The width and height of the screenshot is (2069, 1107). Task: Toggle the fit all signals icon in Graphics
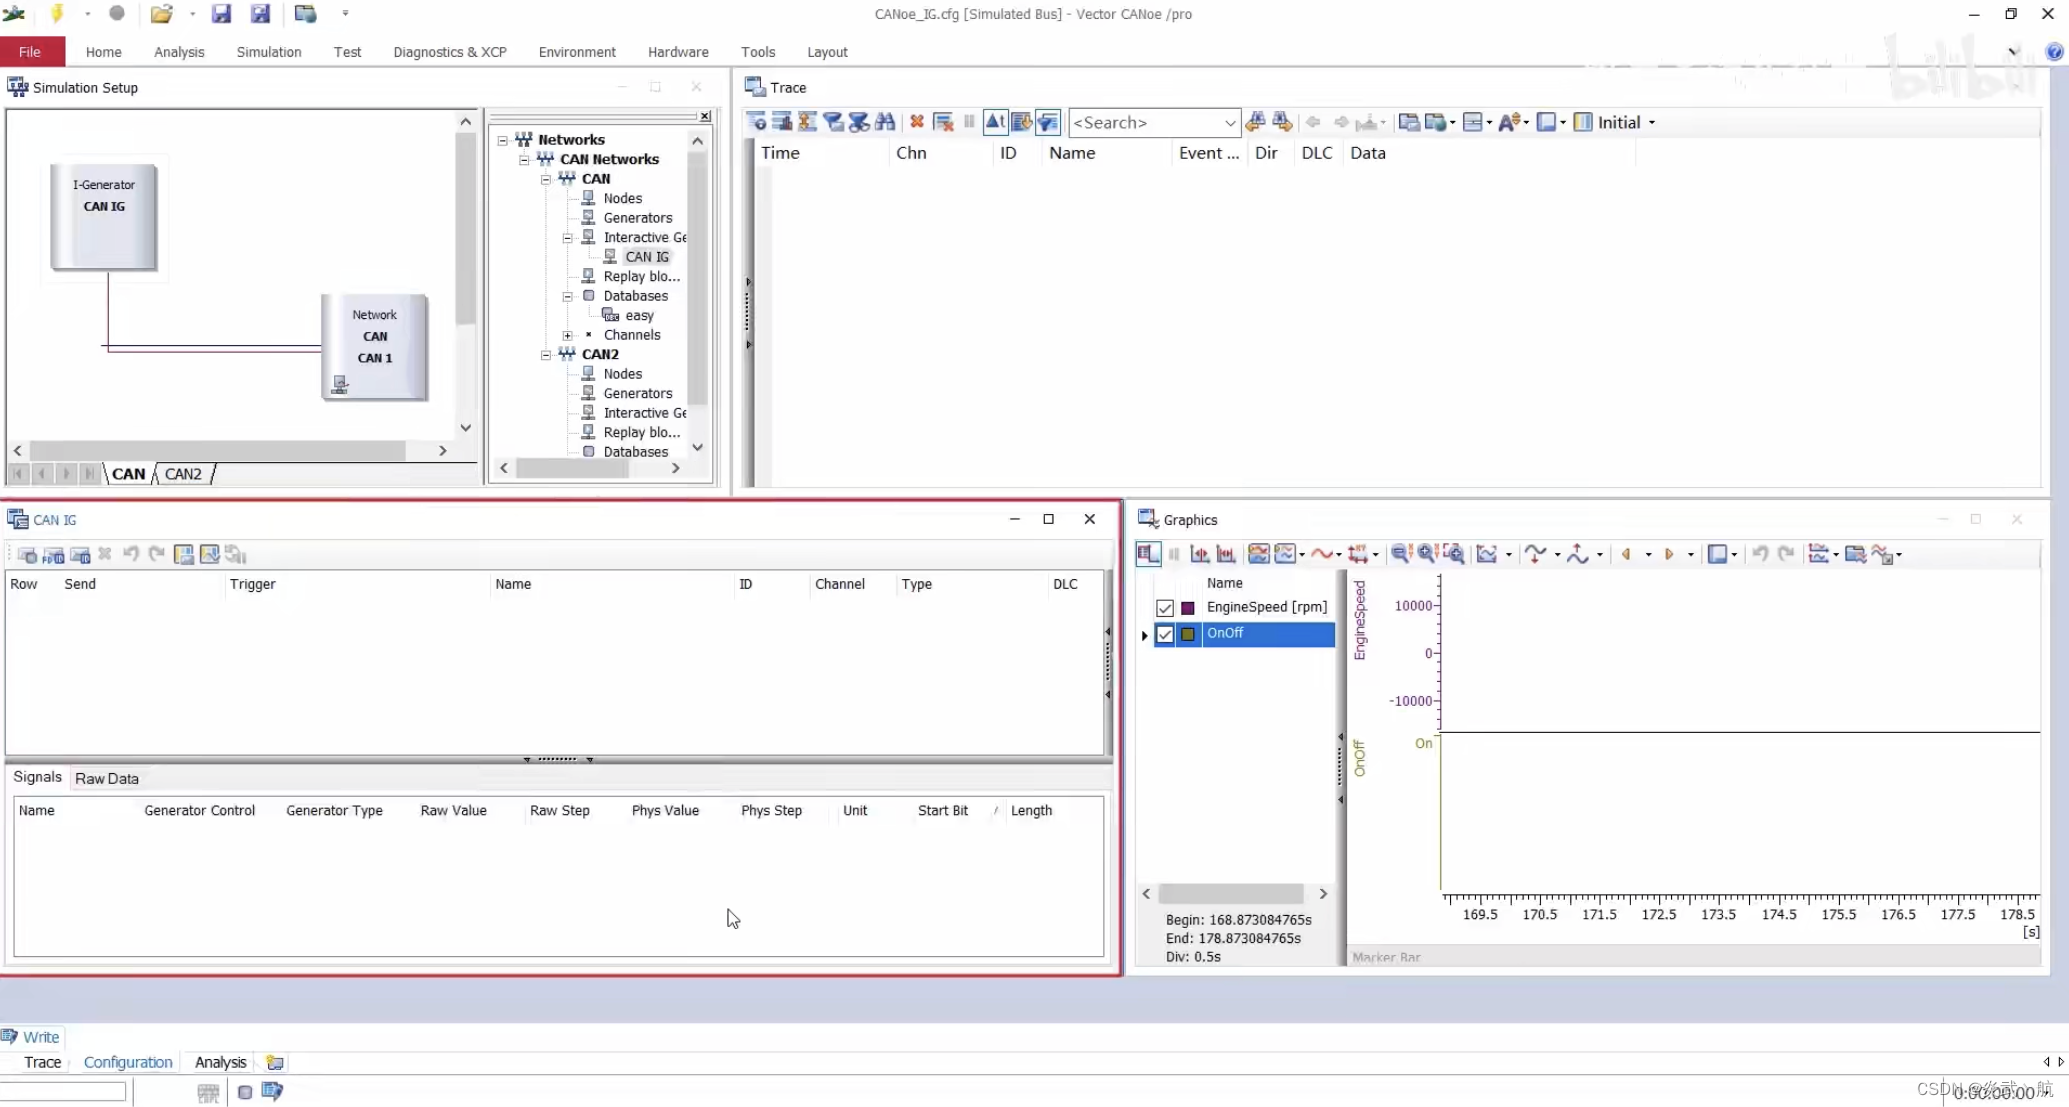coord(1486,554)
